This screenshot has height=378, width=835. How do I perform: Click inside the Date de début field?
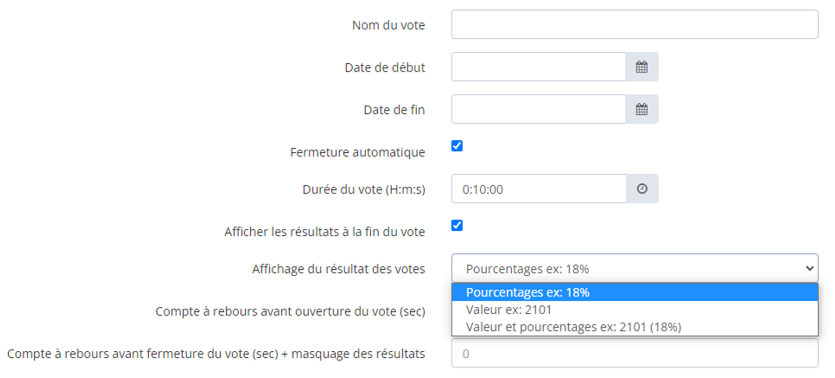coord(538,67)
